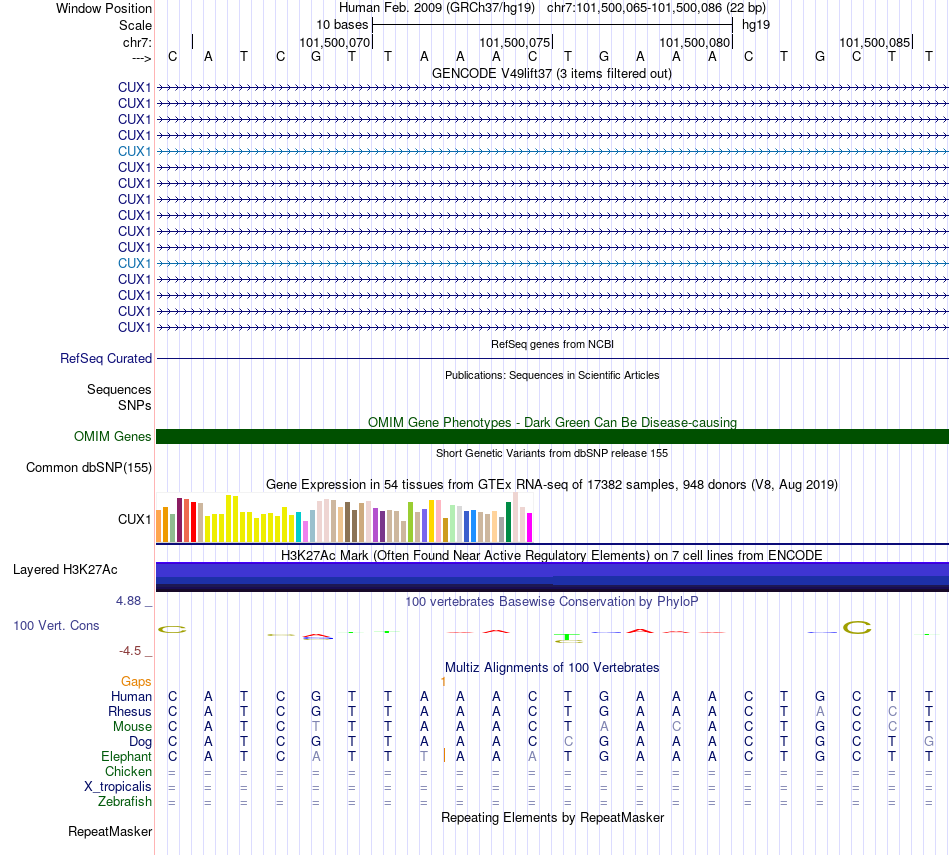The height and width of the screenshot is (855, 950).
Task: Click the hg19 label beside the scale bar
Action: (x=756, y=25)
